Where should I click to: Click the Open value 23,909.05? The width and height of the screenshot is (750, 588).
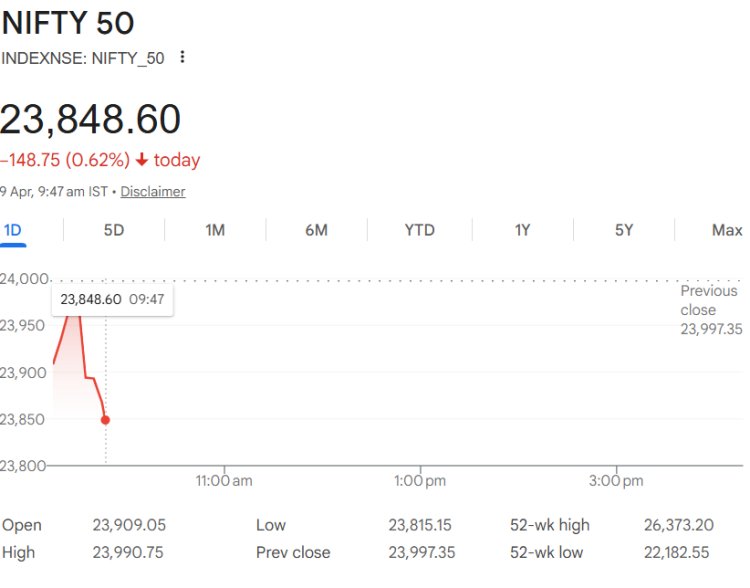[129, 525]
